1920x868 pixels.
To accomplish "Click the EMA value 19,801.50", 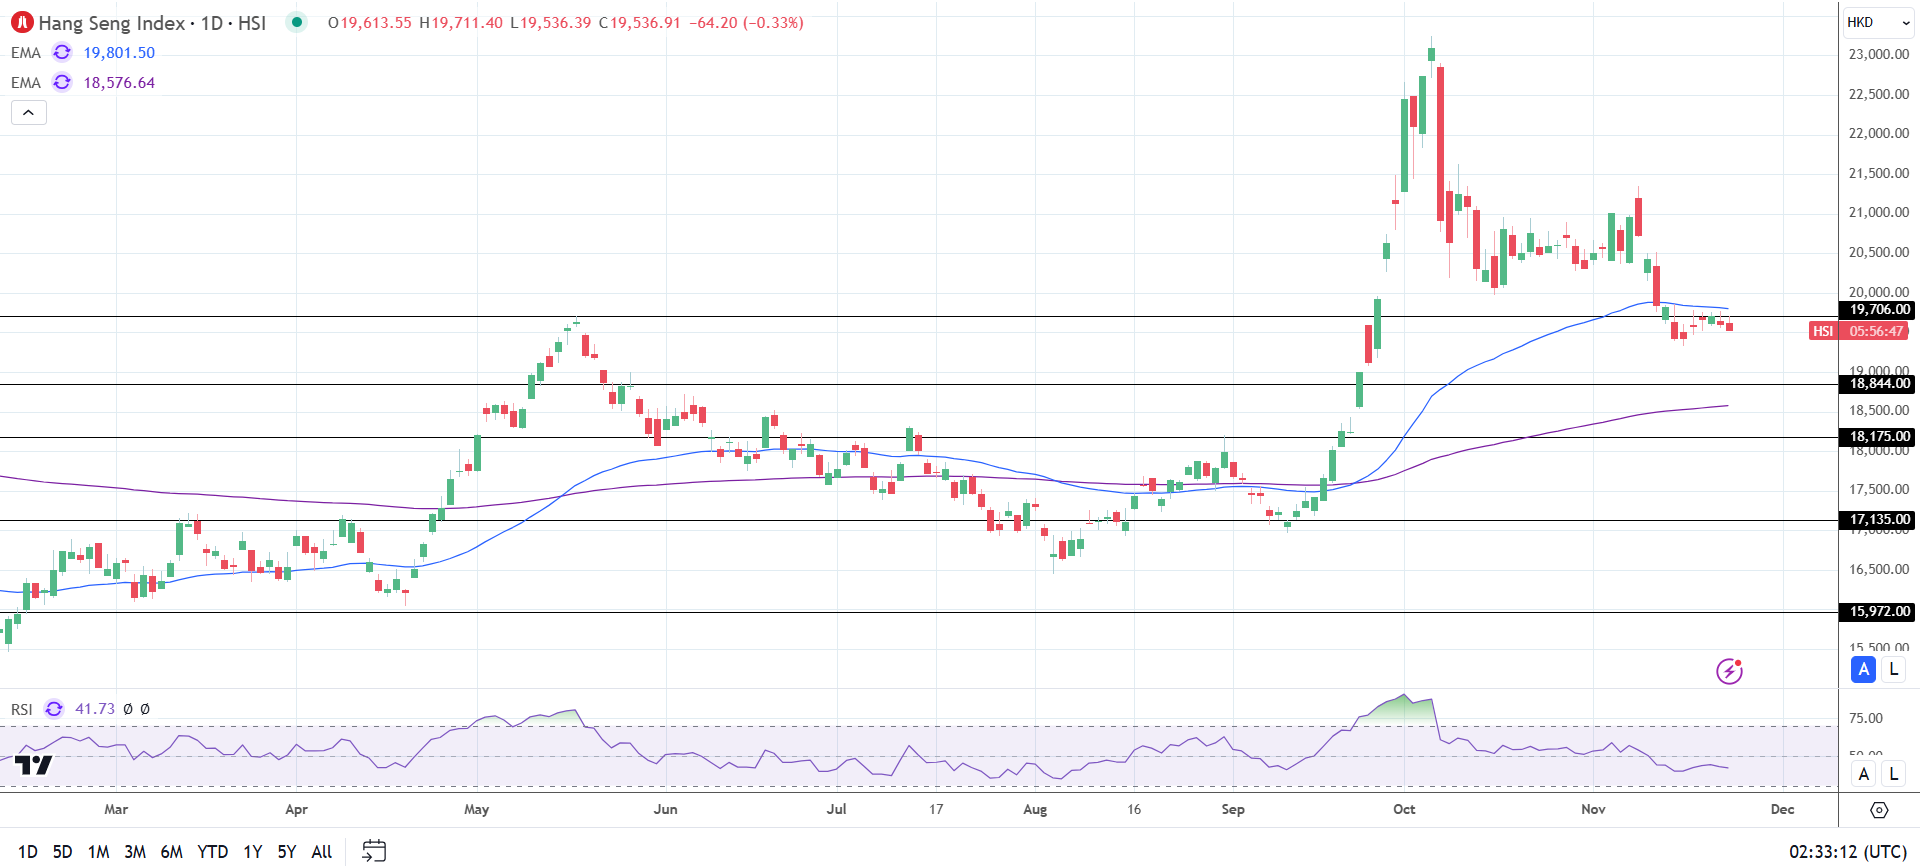I will pyautogui.click(x=119, y=53).
